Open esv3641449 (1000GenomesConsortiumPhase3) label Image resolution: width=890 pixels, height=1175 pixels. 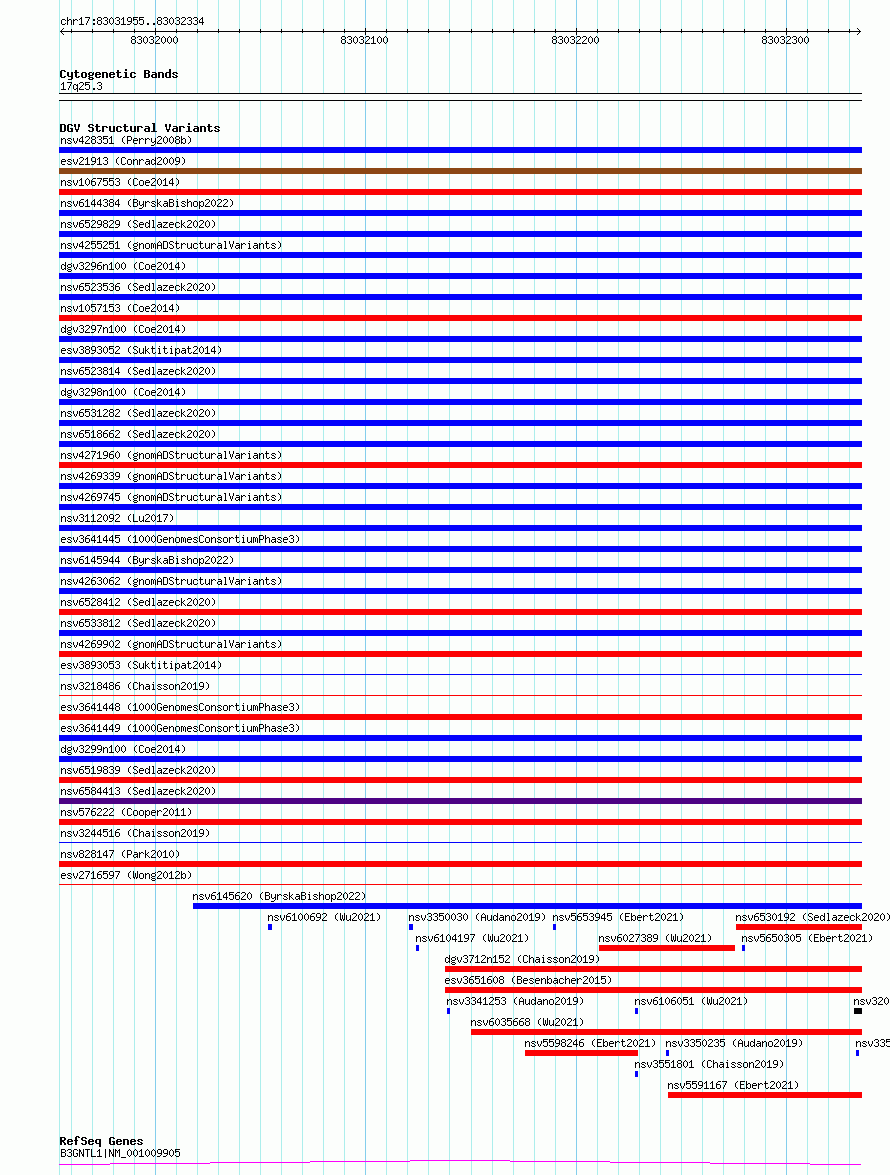[180, 728]
